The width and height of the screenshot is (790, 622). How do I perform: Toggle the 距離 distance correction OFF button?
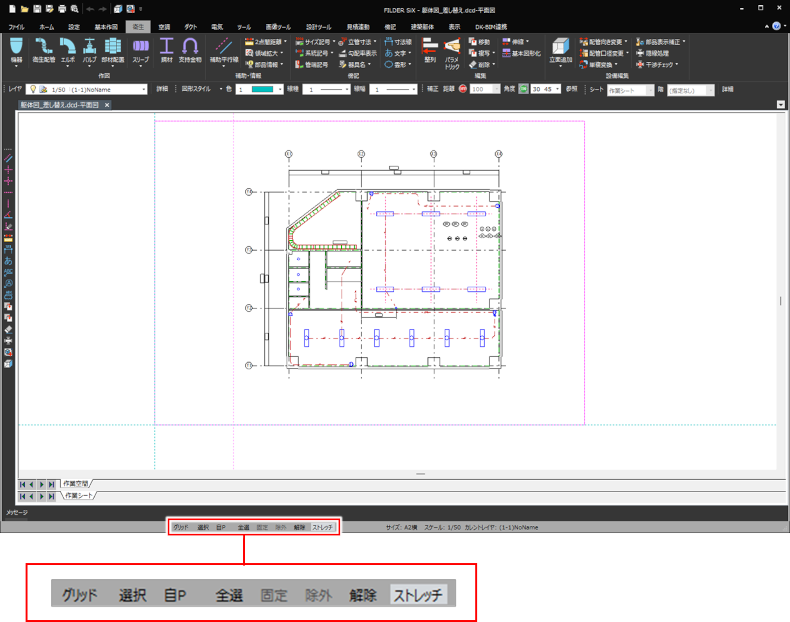click(464, 89)
